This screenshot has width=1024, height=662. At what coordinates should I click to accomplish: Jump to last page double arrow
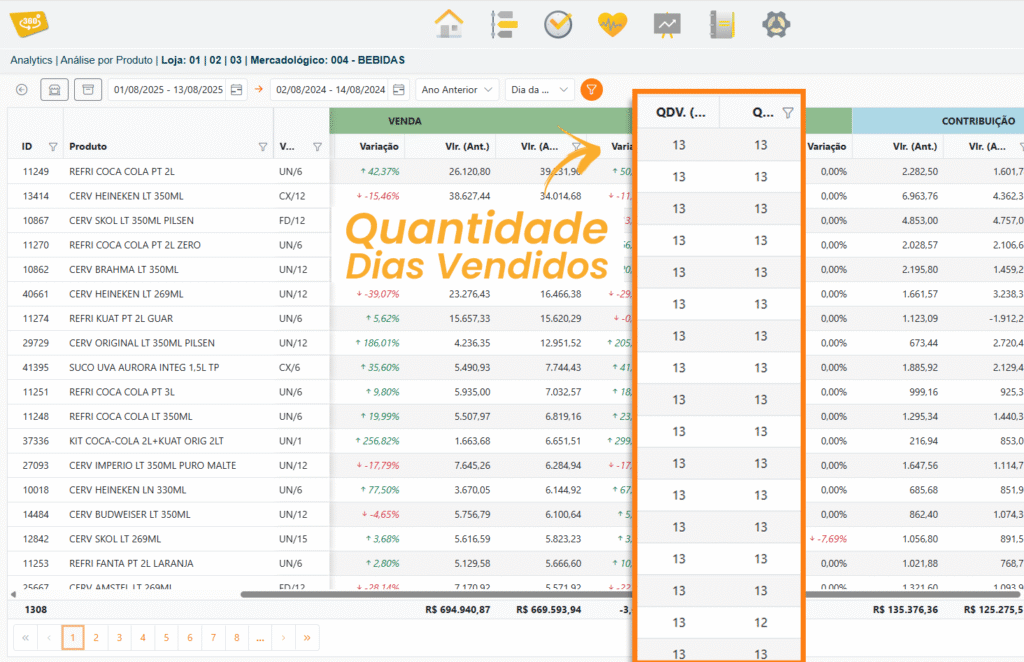tap(307, 638)
